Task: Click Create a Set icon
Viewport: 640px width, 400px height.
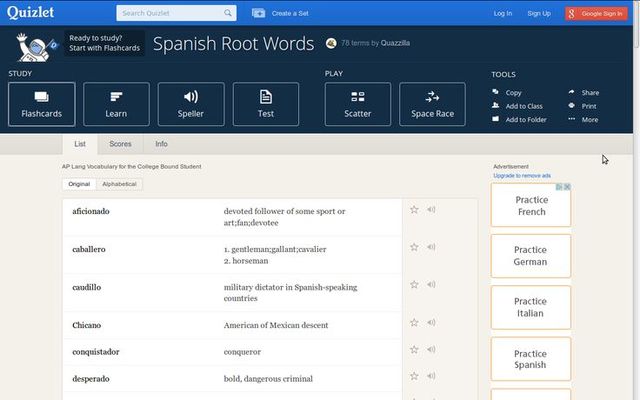Action: [258, 13]
